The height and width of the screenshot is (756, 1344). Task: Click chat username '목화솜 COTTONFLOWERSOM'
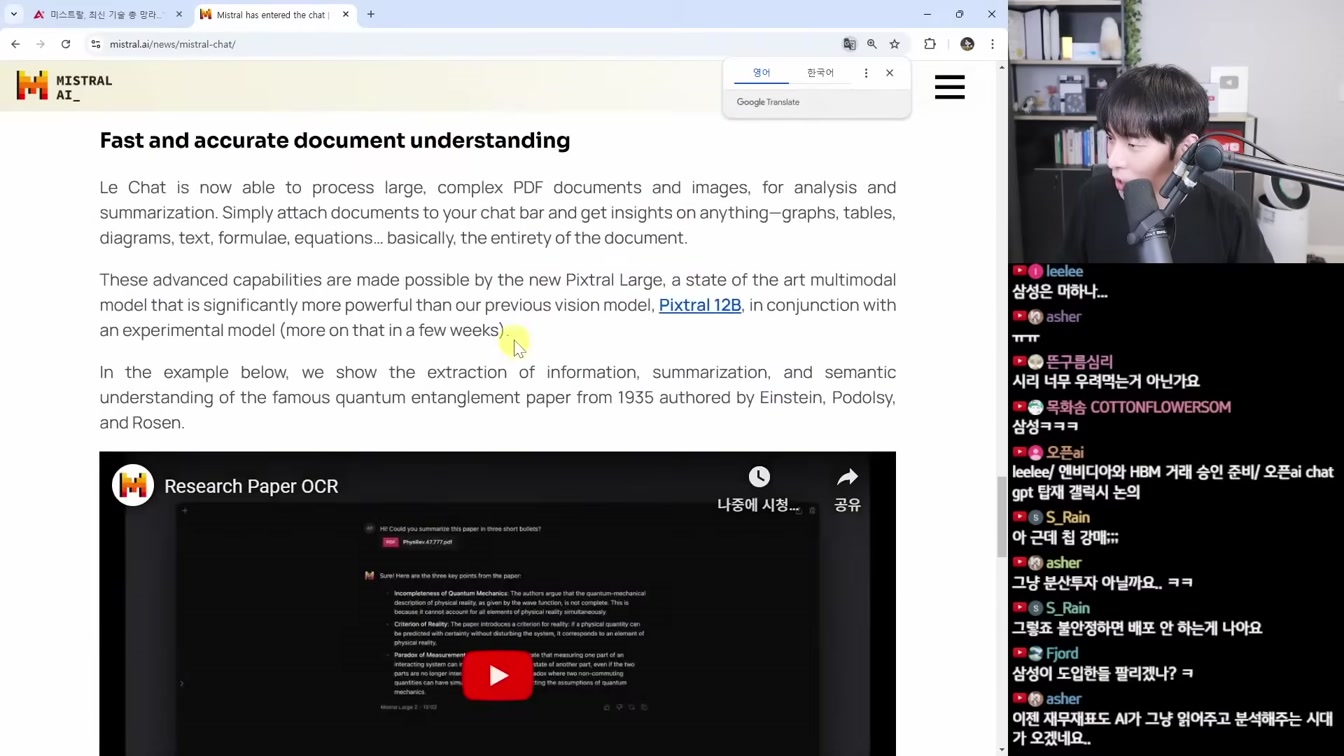coord(1139,407)
